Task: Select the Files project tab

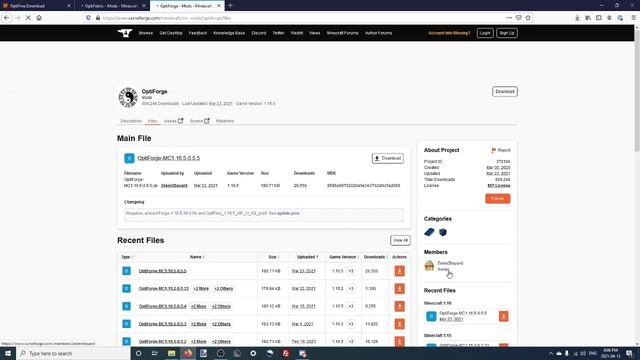Action: [x=152, y=121]
